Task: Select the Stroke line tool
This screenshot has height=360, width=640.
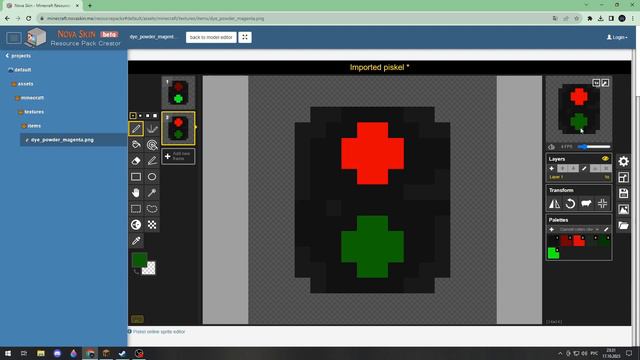Action: 152,161
